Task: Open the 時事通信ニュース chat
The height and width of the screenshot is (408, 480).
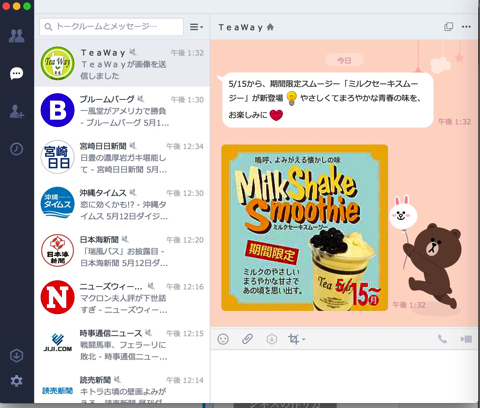Action: coord(122,344)
